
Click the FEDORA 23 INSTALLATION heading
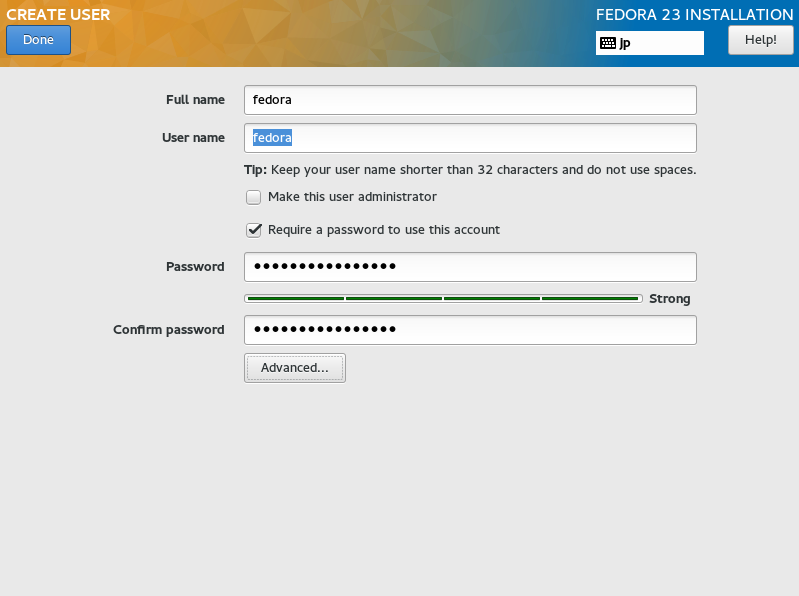coord(695,15)
